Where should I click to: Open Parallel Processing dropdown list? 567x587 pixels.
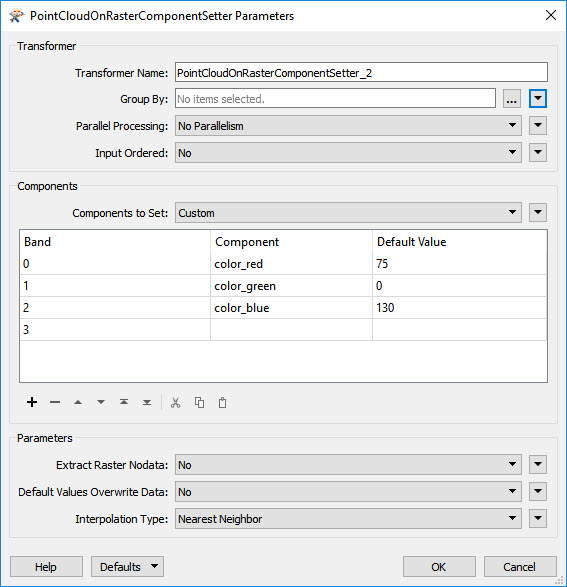point(348,126)
